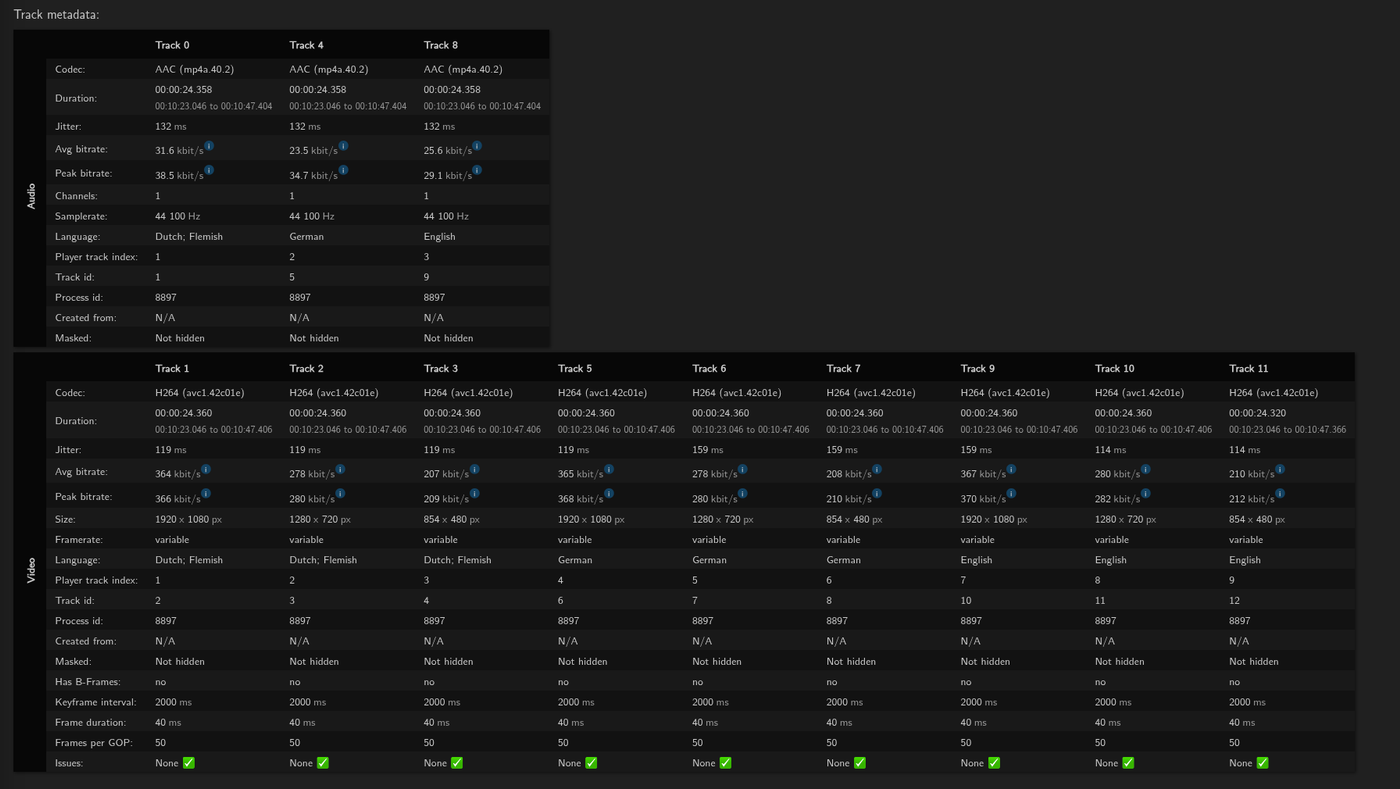Click info icon beside Track 3 peak bitrate 209 kbit/s

[x=474, y=493]
